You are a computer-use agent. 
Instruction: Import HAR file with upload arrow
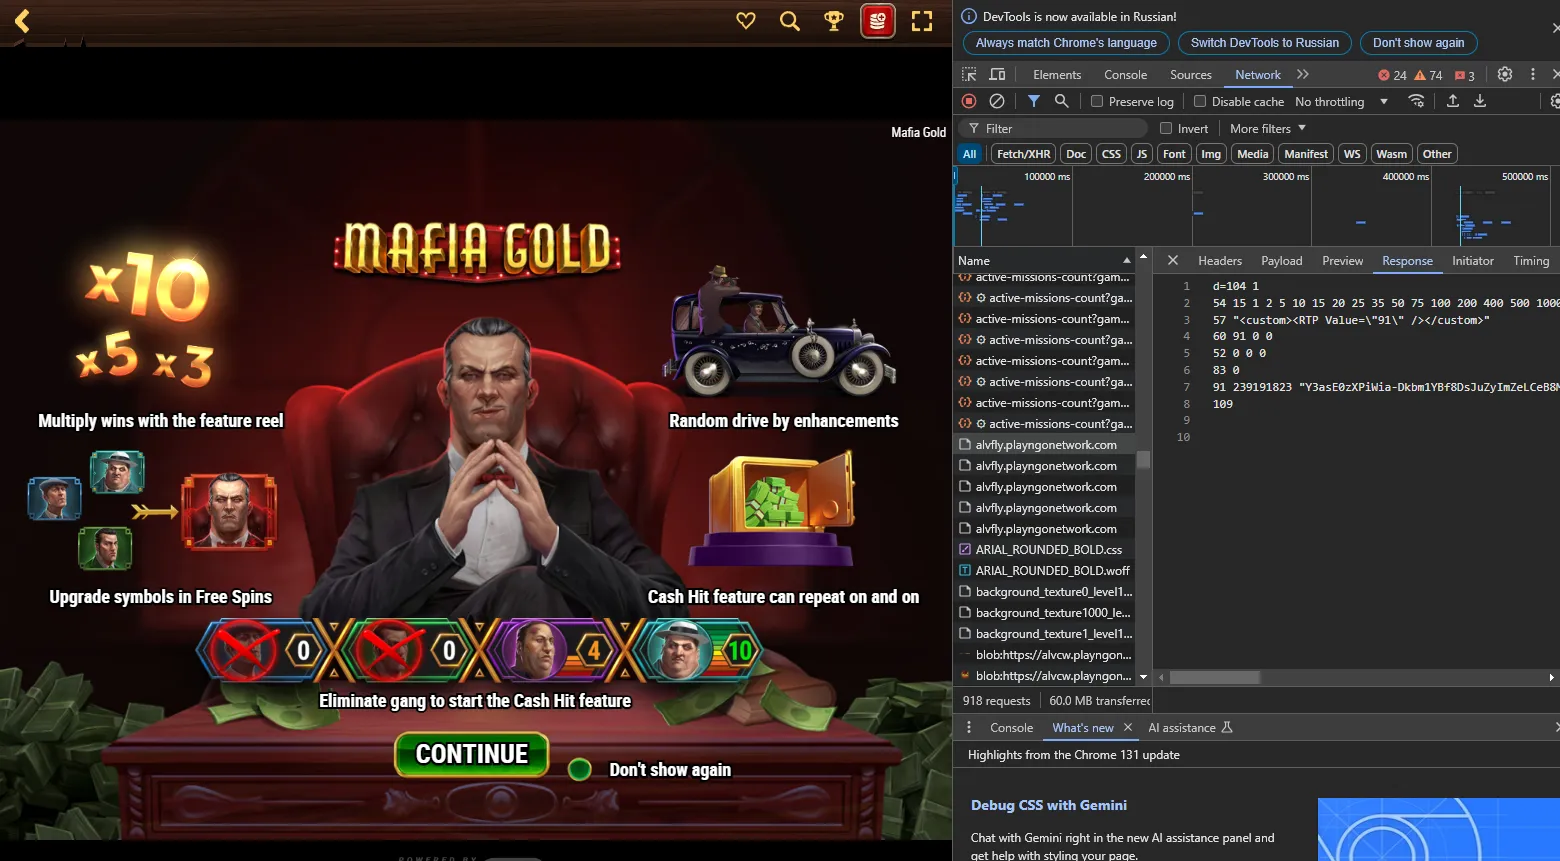(1453, 101)
